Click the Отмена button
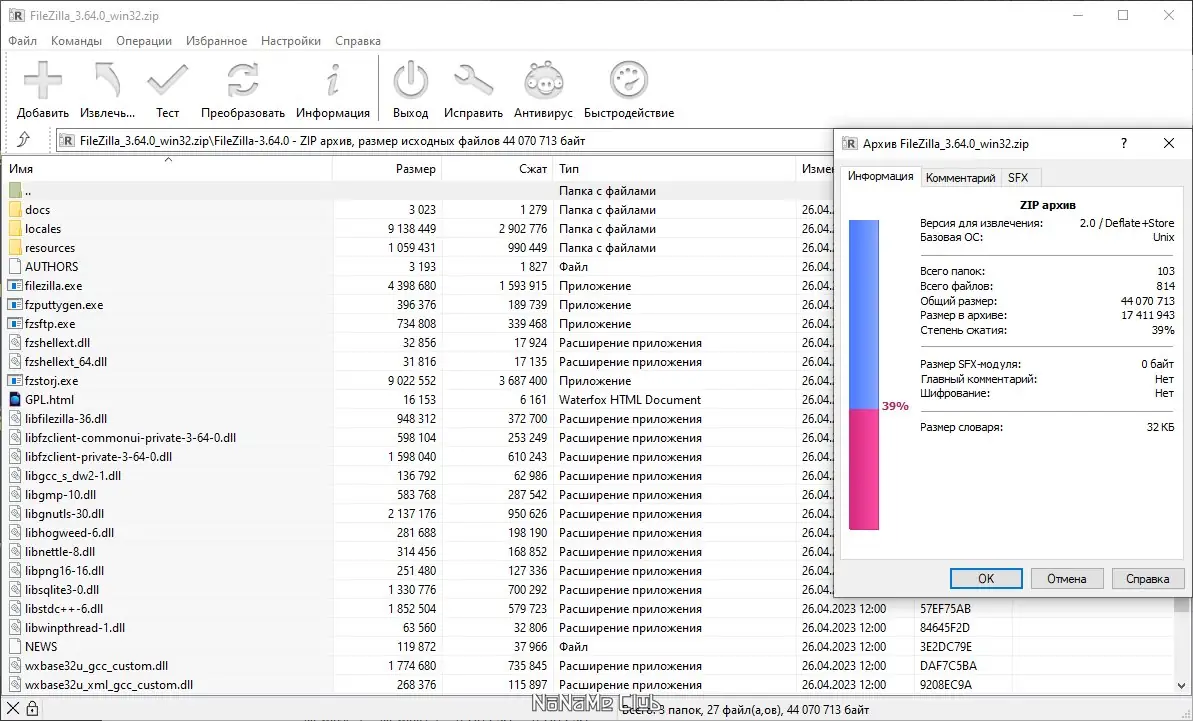This screenshot has height=721, width=1193. tap(1067, 578)
